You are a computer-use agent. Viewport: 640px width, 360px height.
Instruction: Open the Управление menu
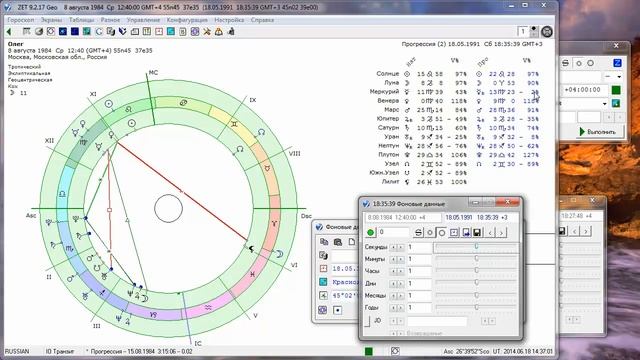click(143, 20)
